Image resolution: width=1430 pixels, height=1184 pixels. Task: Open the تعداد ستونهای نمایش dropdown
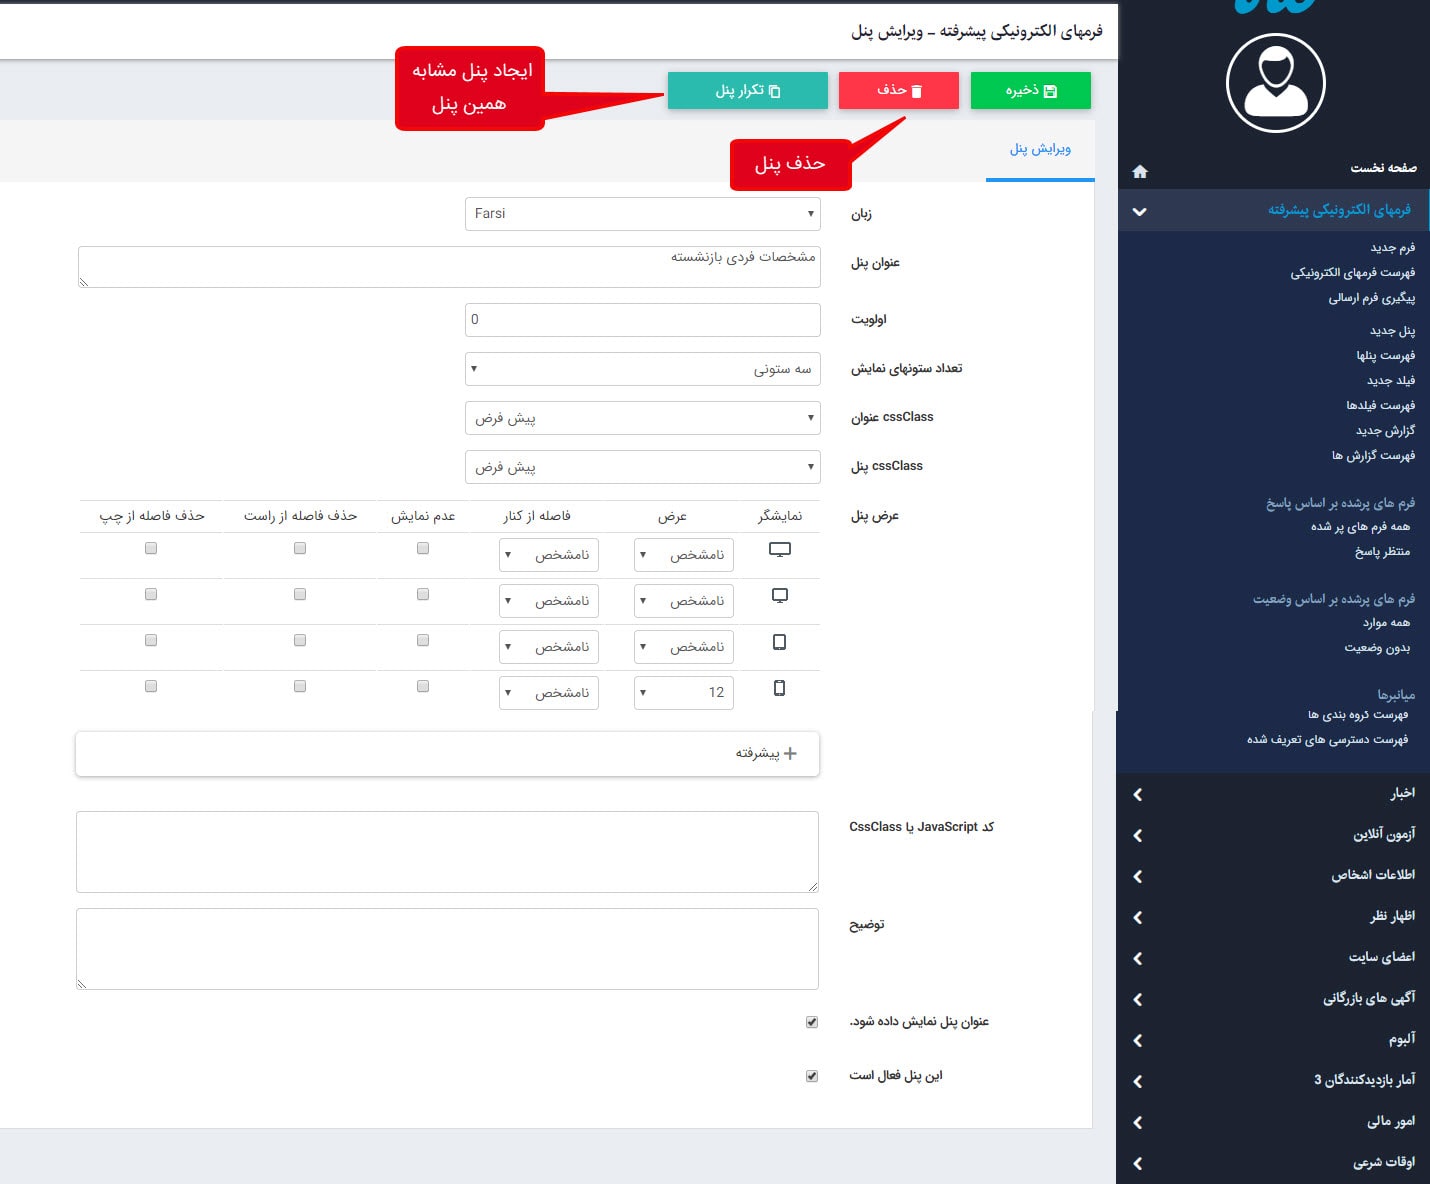click(x=642, y=369)
